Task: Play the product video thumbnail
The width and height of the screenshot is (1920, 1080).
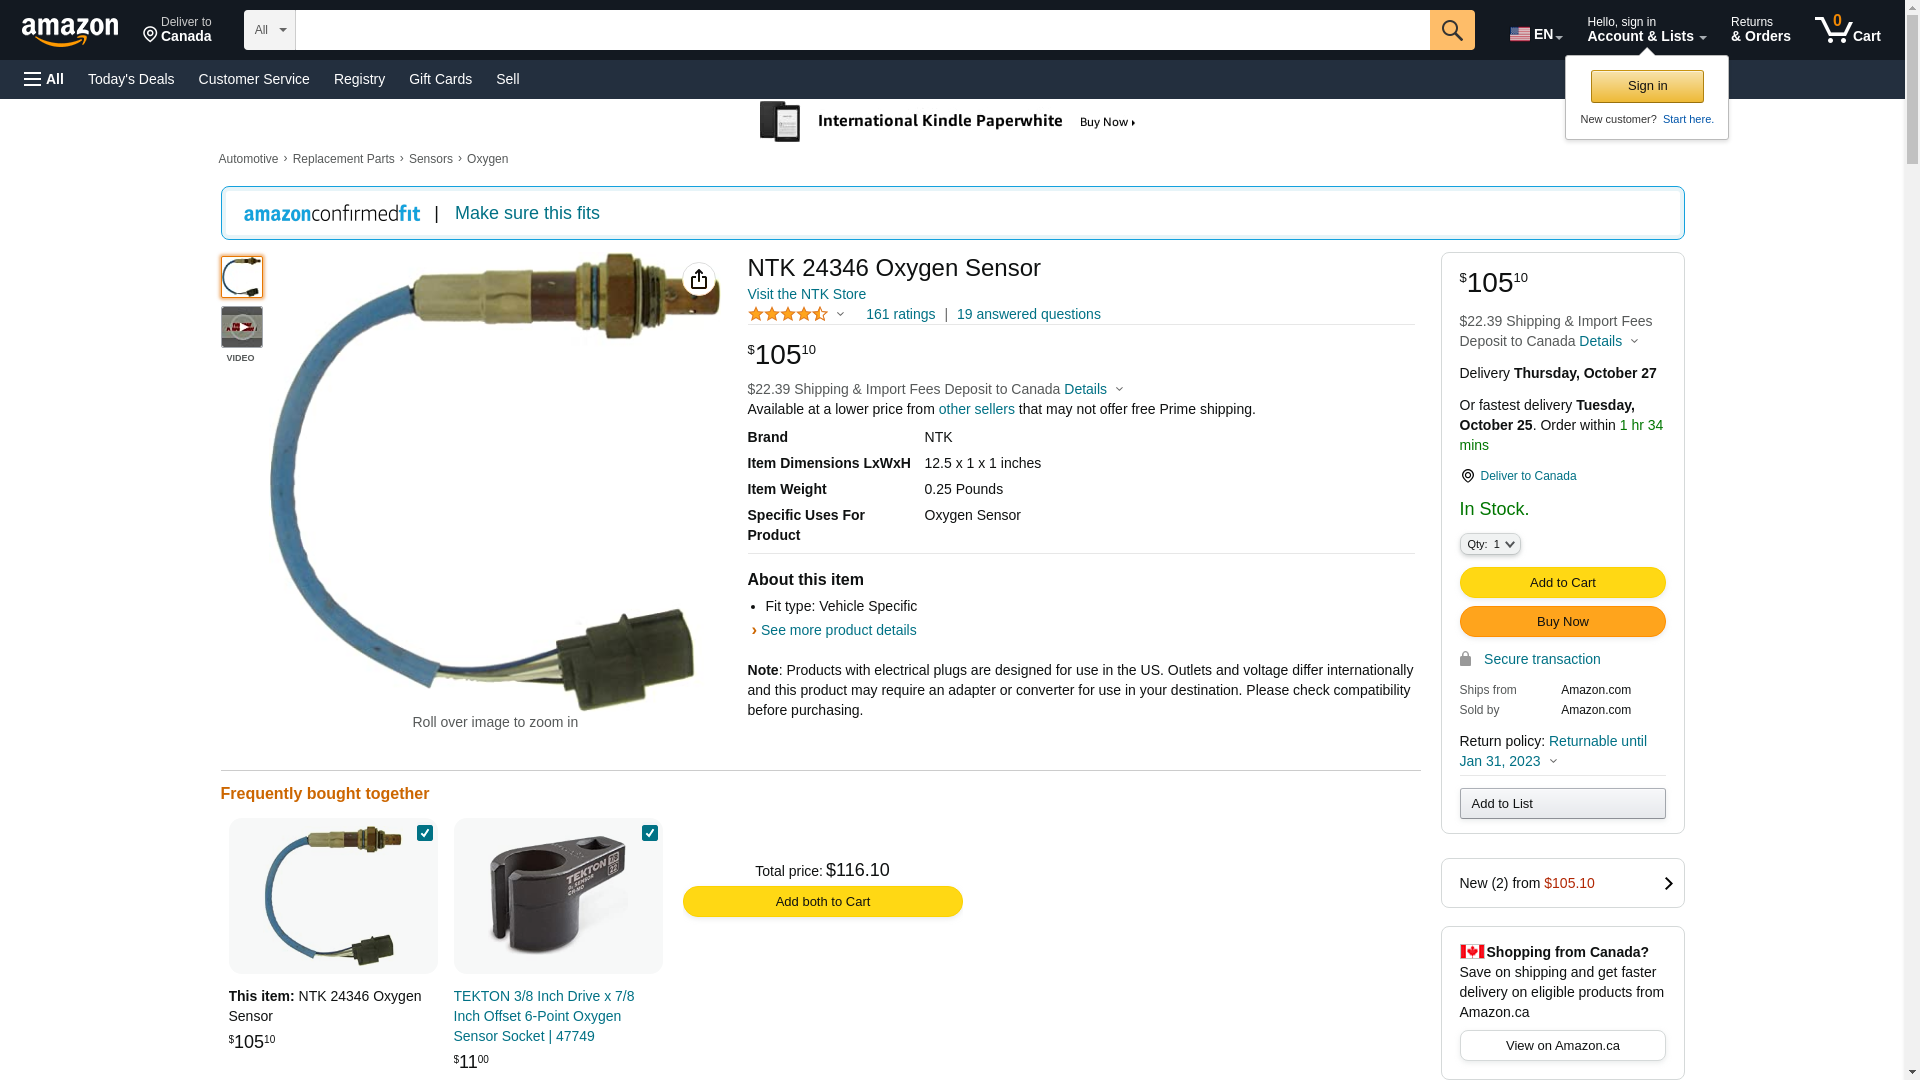Action: point(241,327)
